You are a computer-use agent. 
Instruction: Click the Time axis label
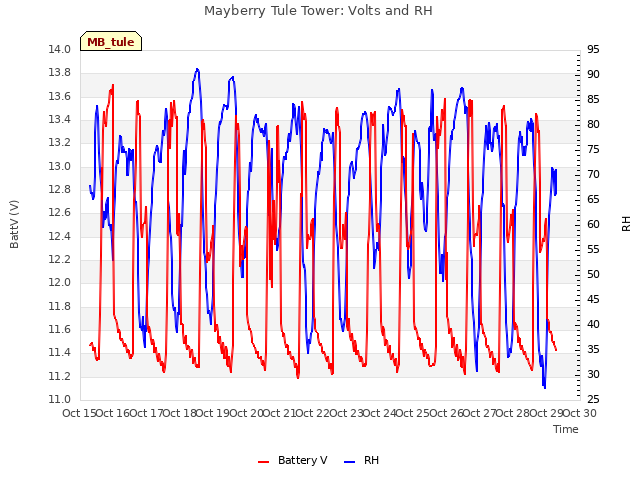pyautogui.click(x=566, y=429)
